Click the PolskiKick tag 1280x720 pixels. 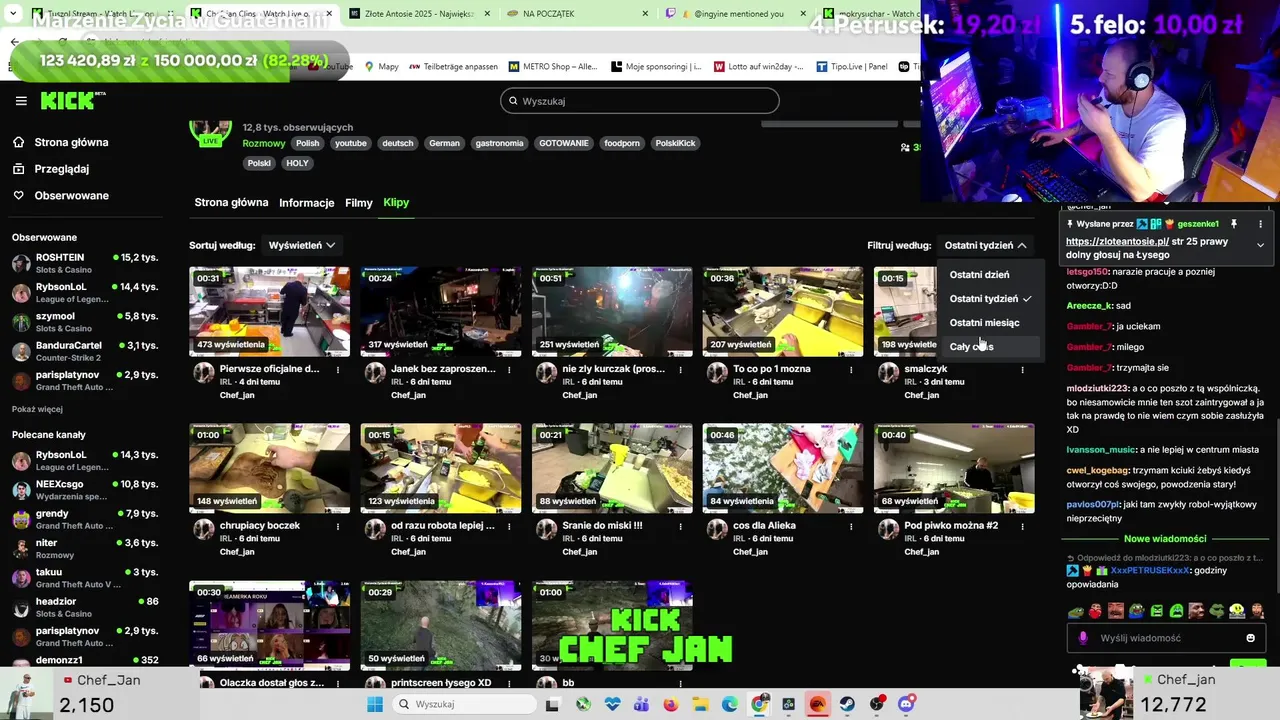click(675, 143)
